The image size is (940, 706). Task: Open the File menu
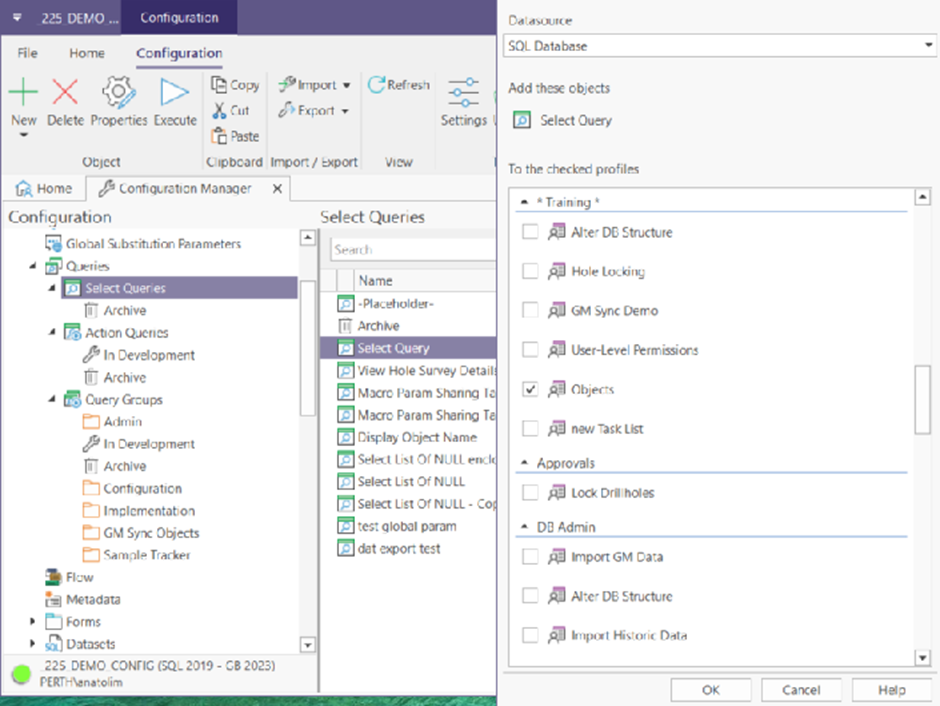pyautogui.click(x=26, y=53)
